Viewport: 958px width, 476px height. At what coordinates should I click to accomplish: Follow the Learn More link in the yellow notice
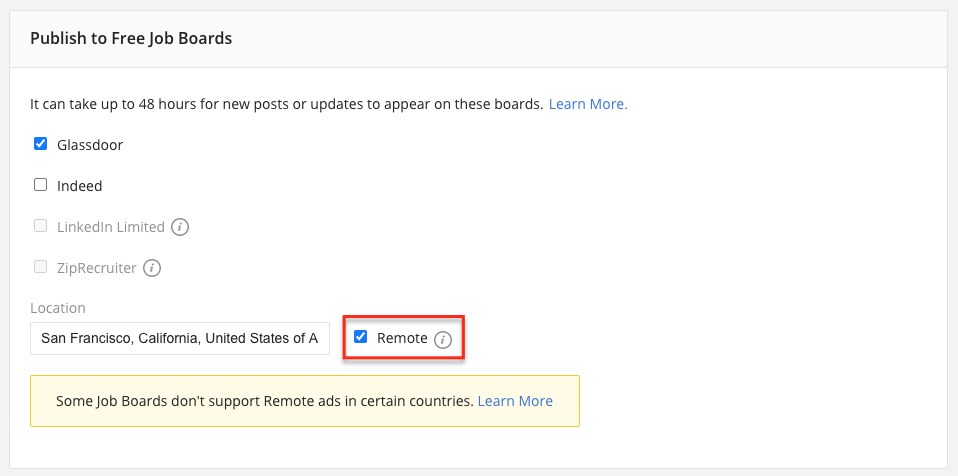pyautogui.click(x=515, y=401)
